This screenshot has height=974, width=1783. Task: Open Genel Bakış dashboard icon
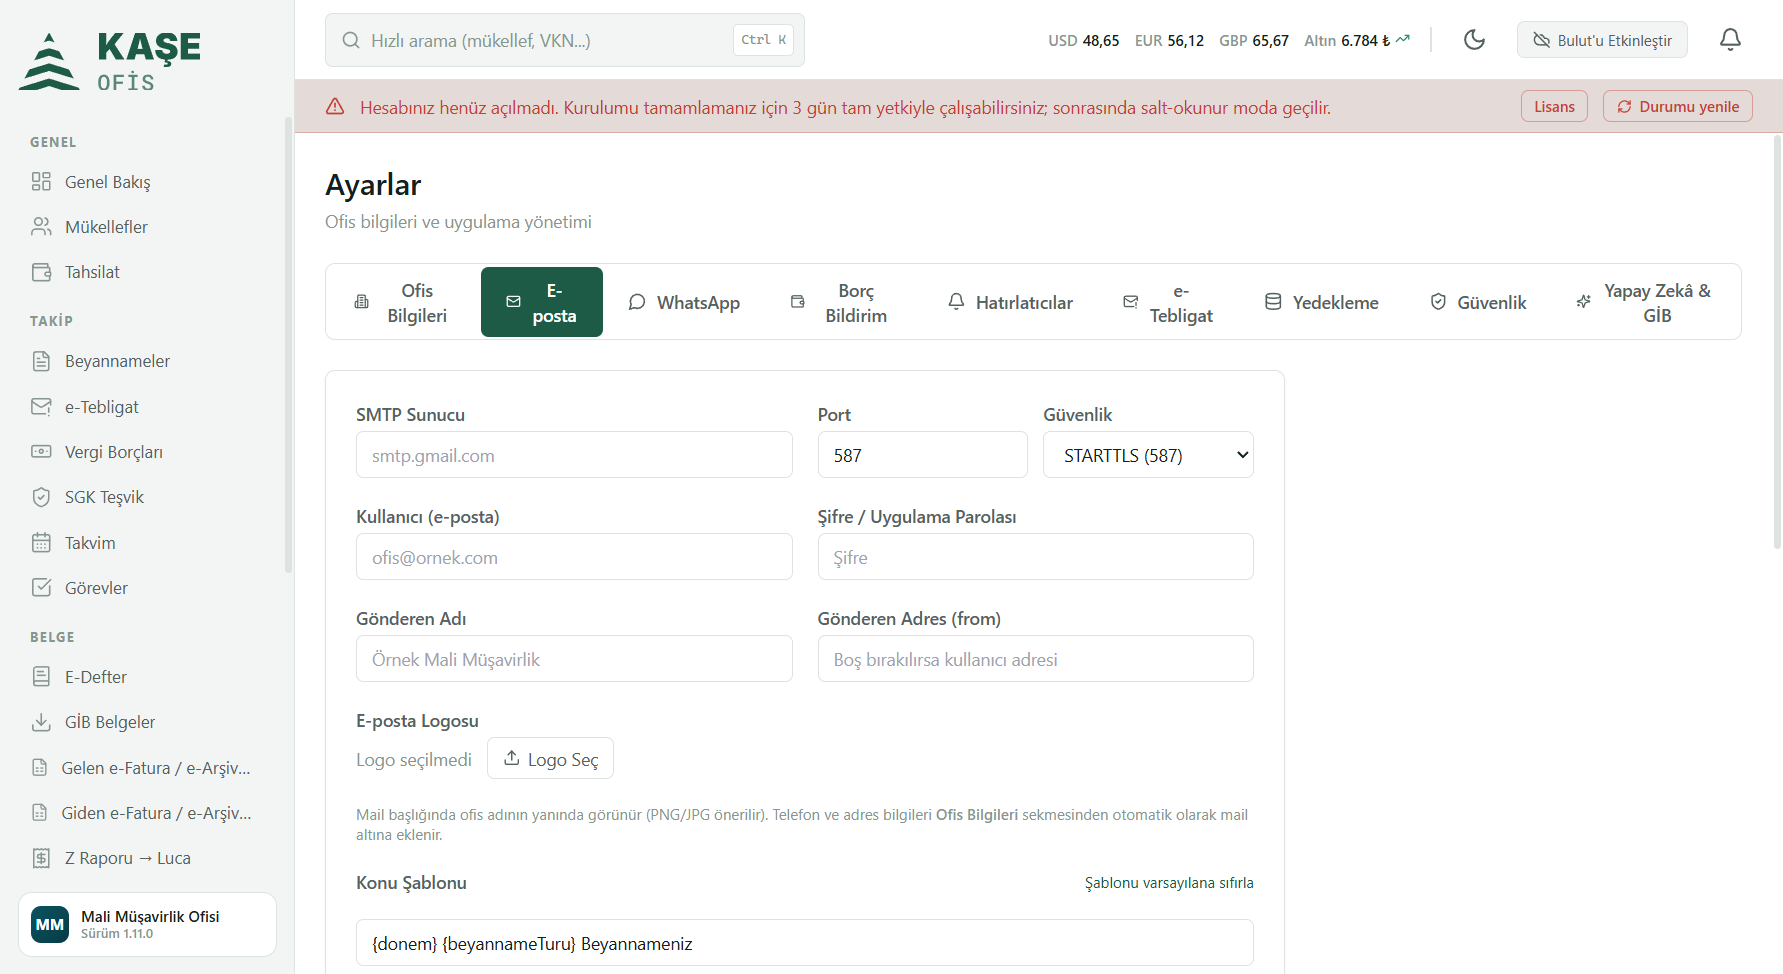pyautogui.click(x=41, y=182)
